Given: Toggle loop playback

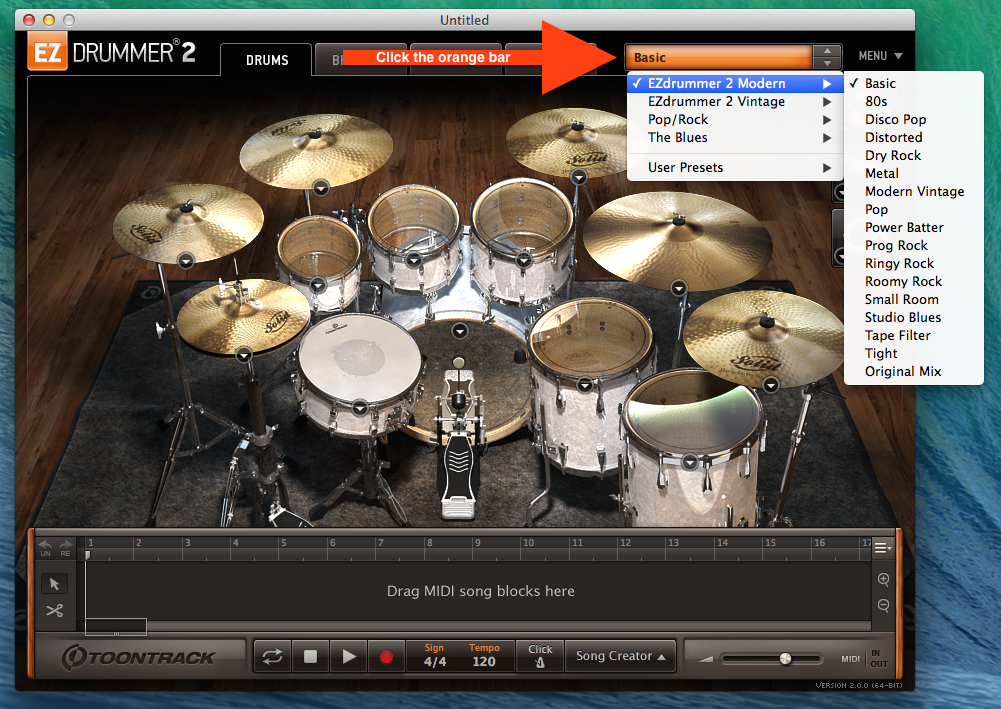Looking at the screenshot, I should (273, 657).
